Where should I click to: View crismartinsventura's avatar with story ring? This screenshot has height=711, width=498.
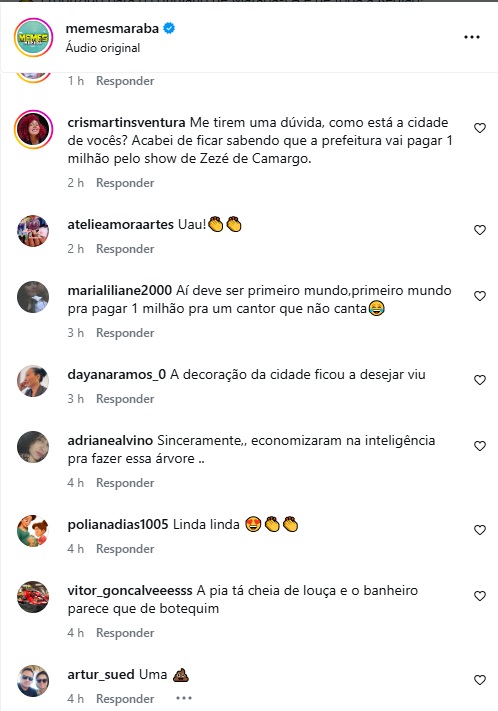click(x=34, y=130)
